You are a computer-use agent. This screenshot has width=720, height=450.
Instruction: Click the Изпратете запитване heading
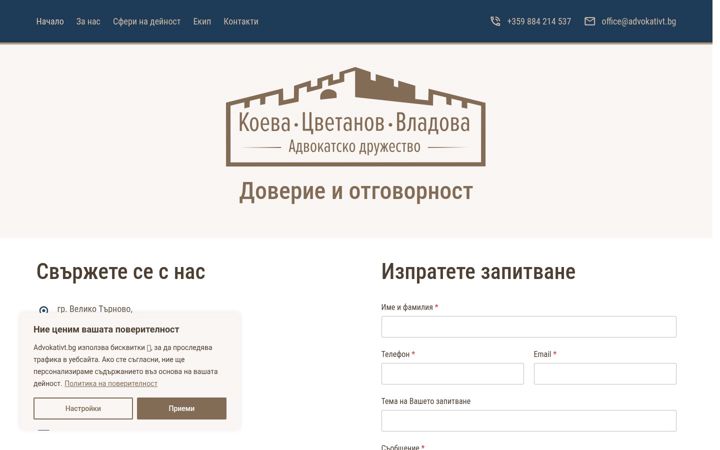pyautogui.click(x=478, y=271)
